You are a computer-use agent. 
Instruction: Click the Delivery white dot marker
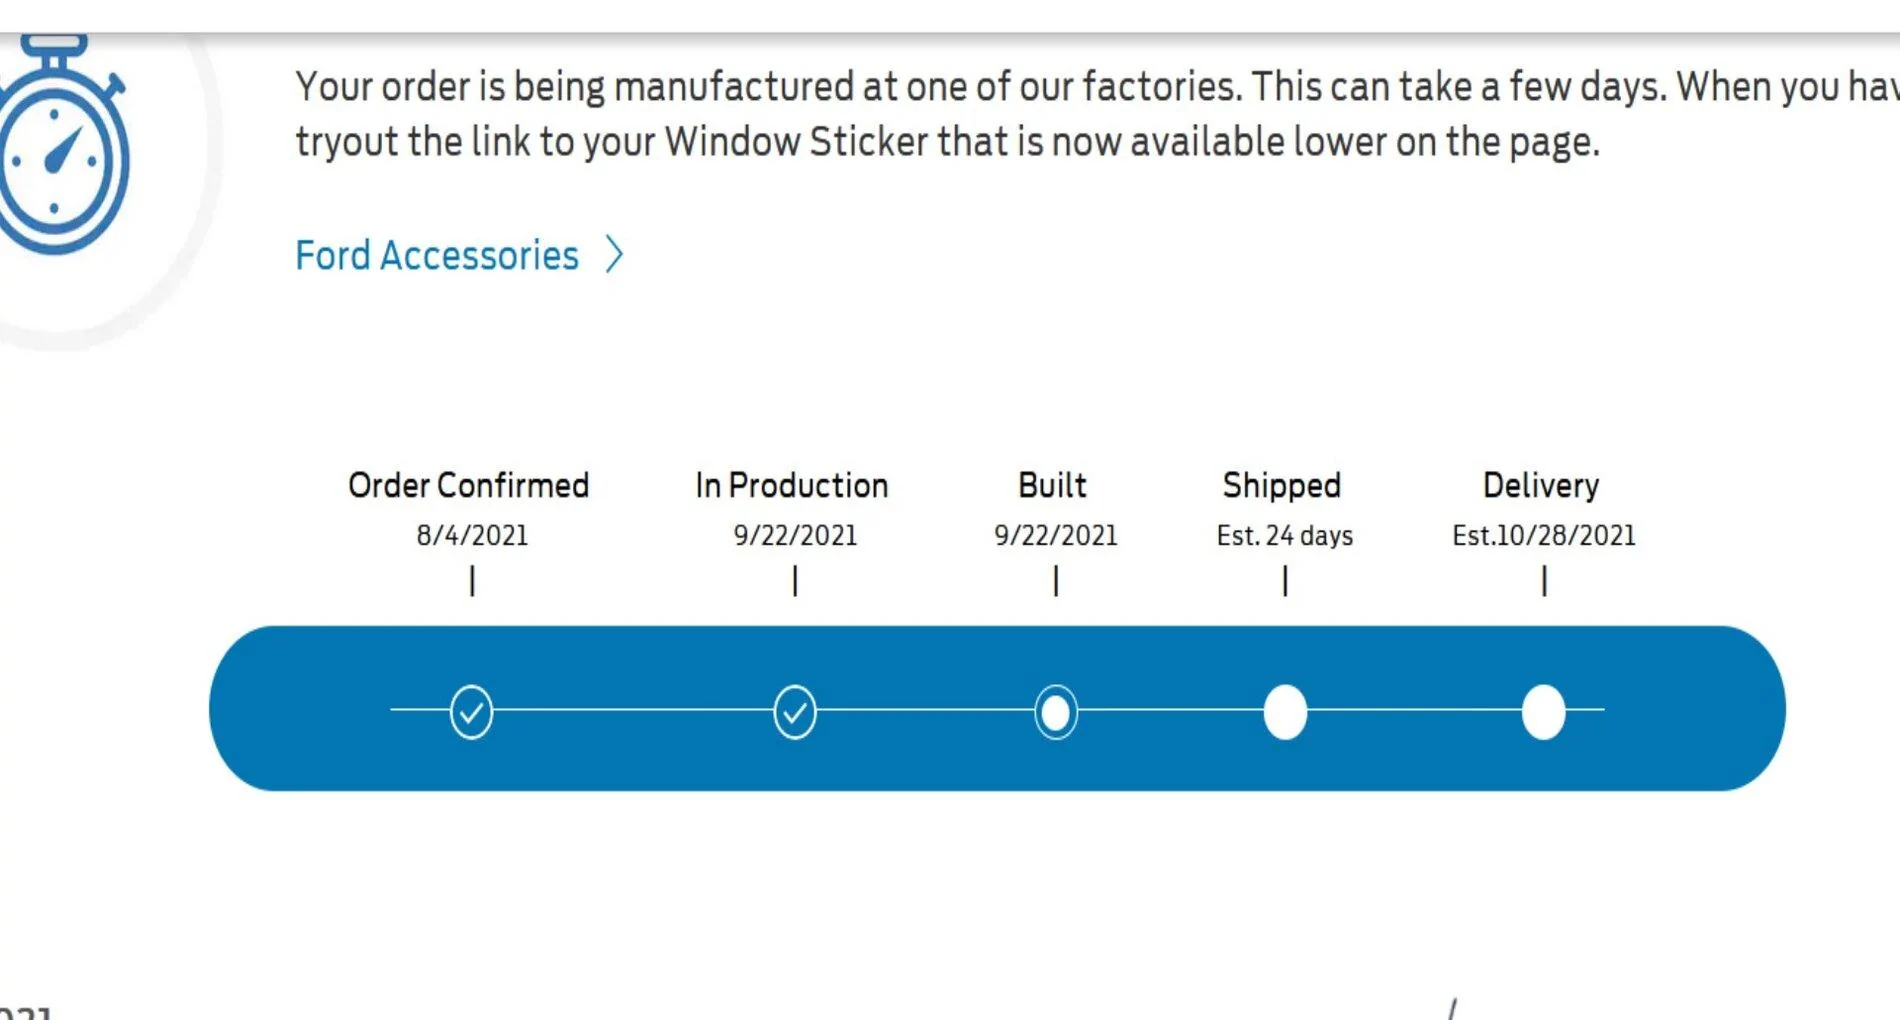tap(1543, 712)
